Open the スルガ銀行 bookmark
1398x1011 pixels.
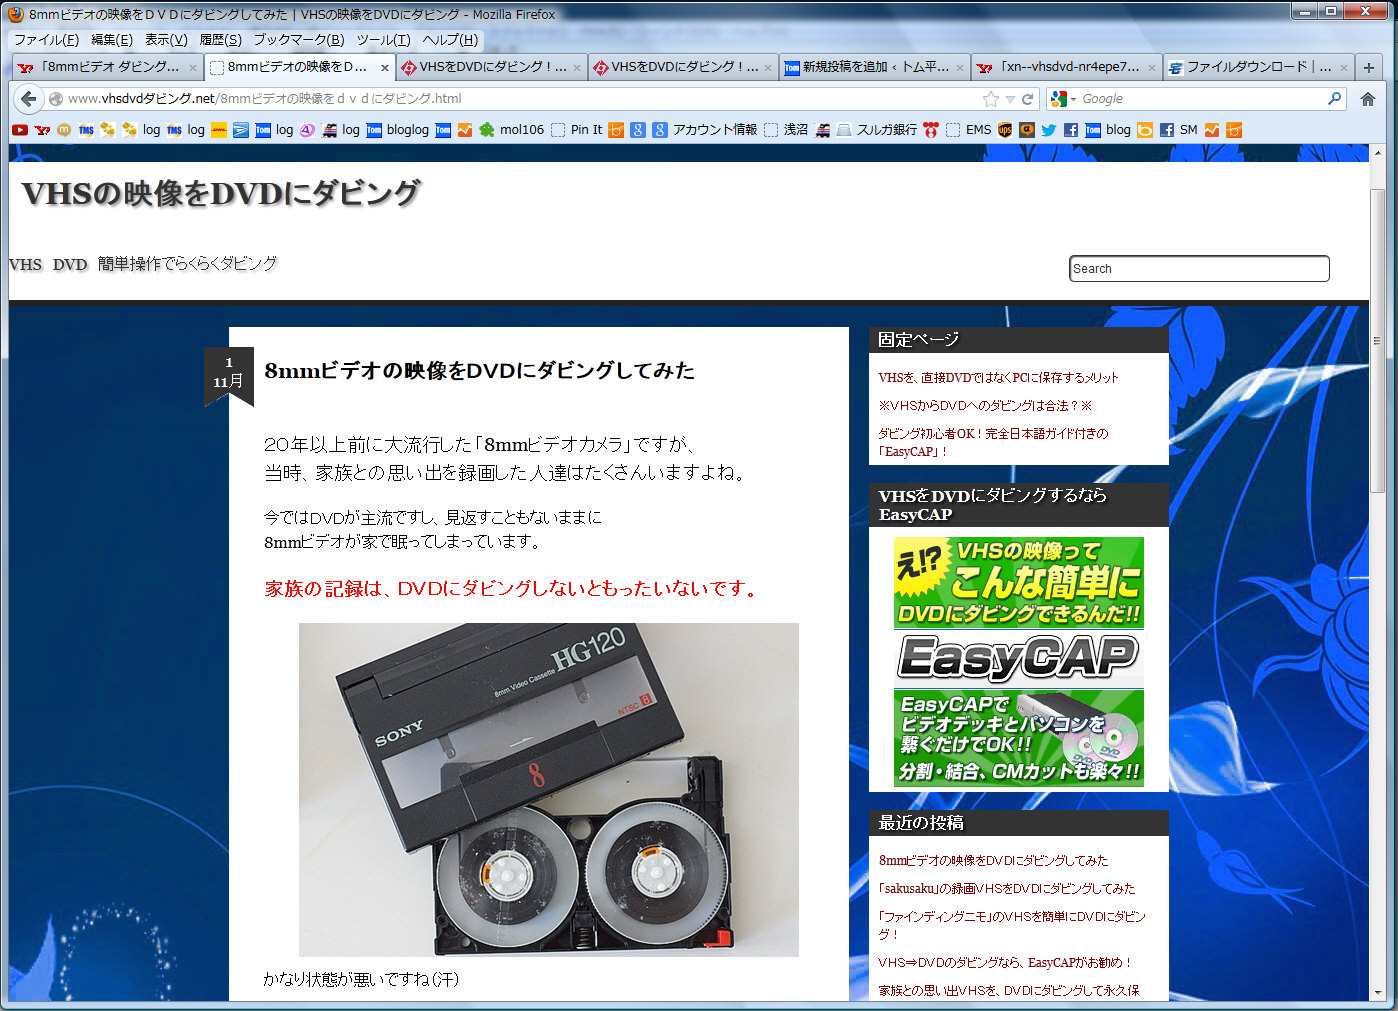[877, 130]
